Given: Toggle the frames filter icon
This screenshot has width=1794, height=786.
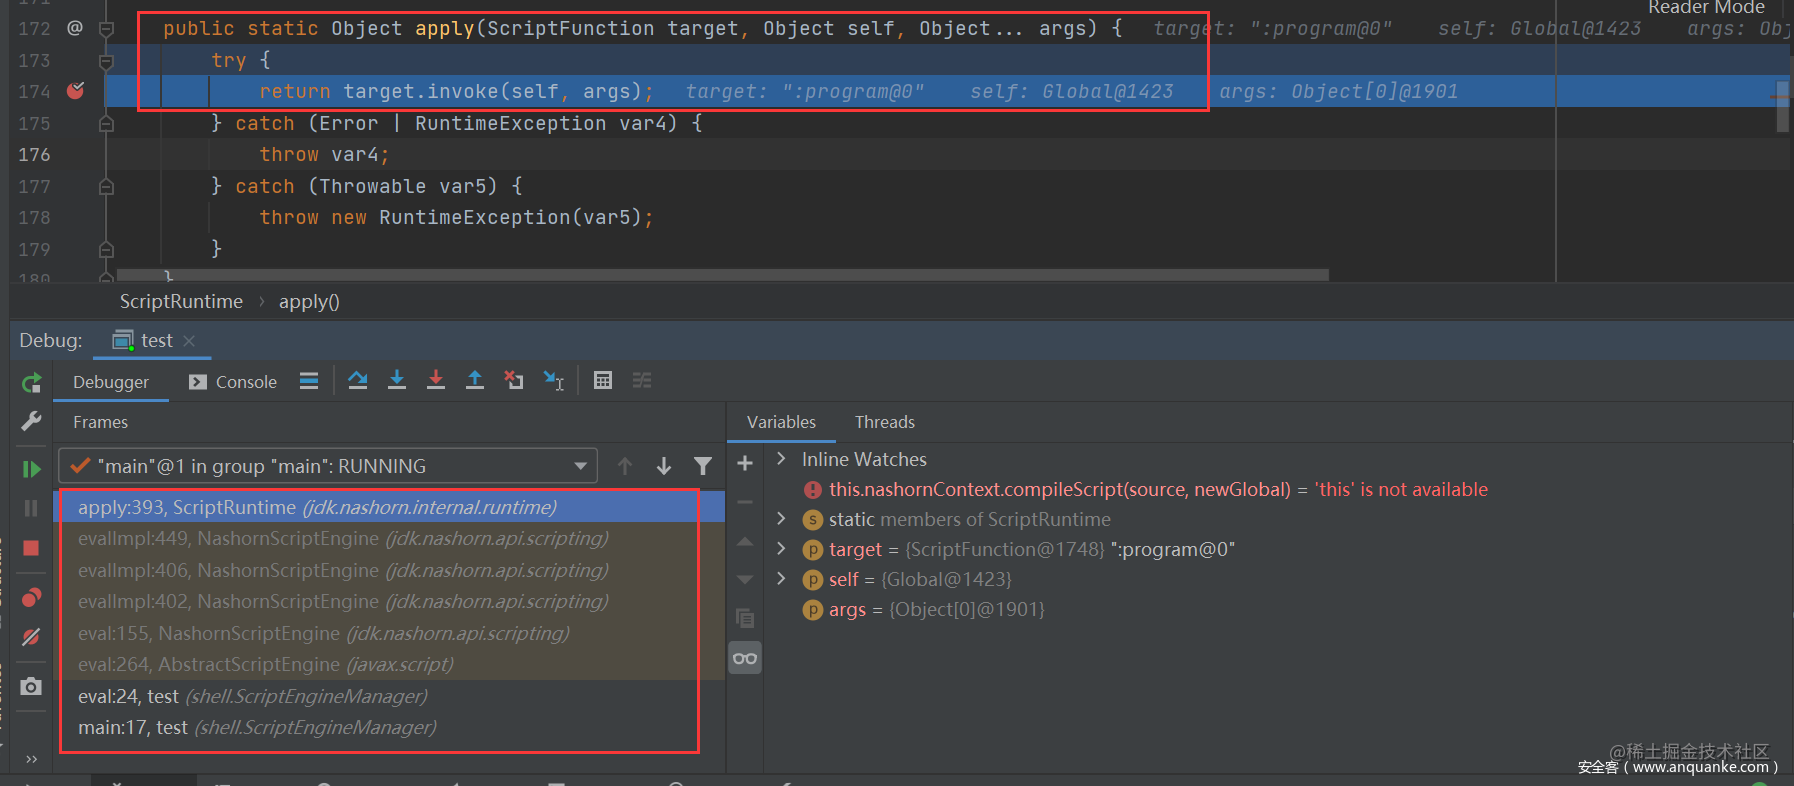Looking at the screenshot, I should (703, 466).
